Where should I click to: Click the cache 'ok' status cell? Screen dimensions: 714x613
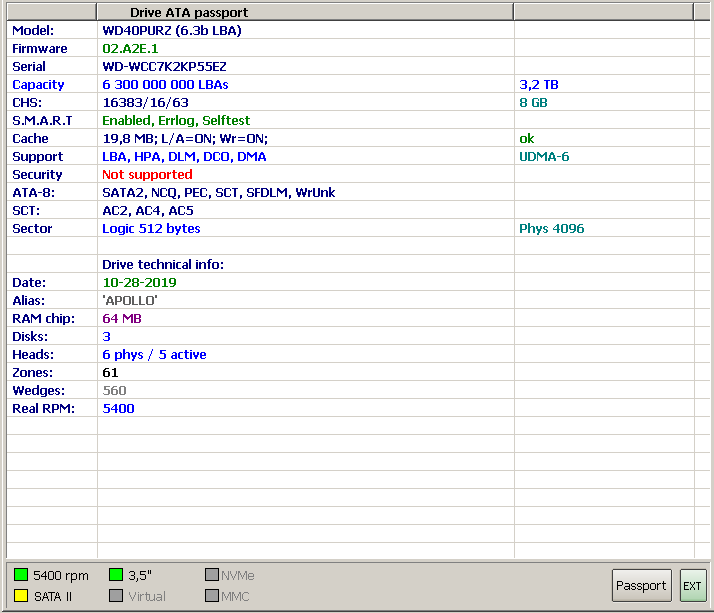(527, 138)
